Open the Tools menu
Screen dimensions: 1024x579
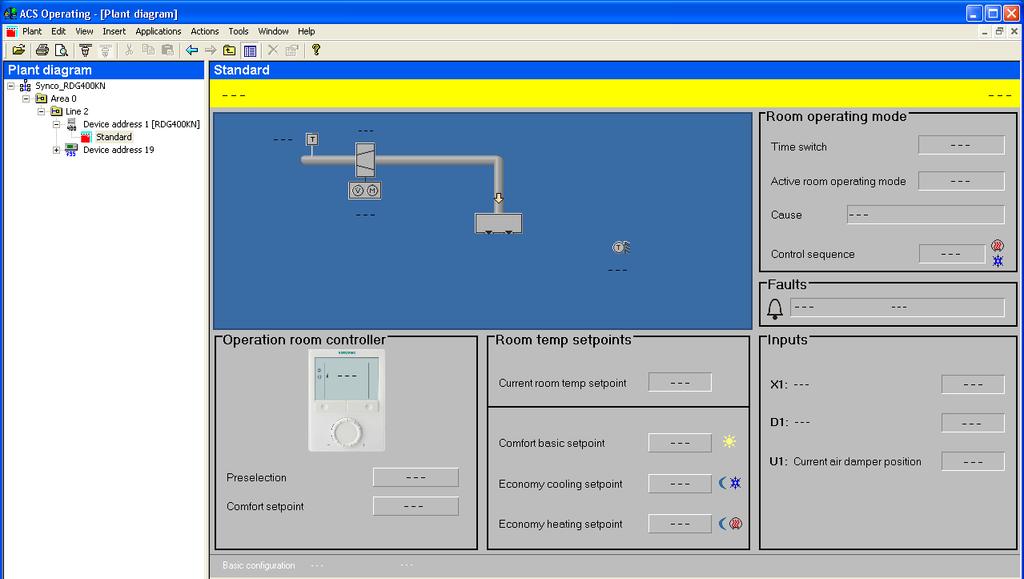tap(238, 31)
